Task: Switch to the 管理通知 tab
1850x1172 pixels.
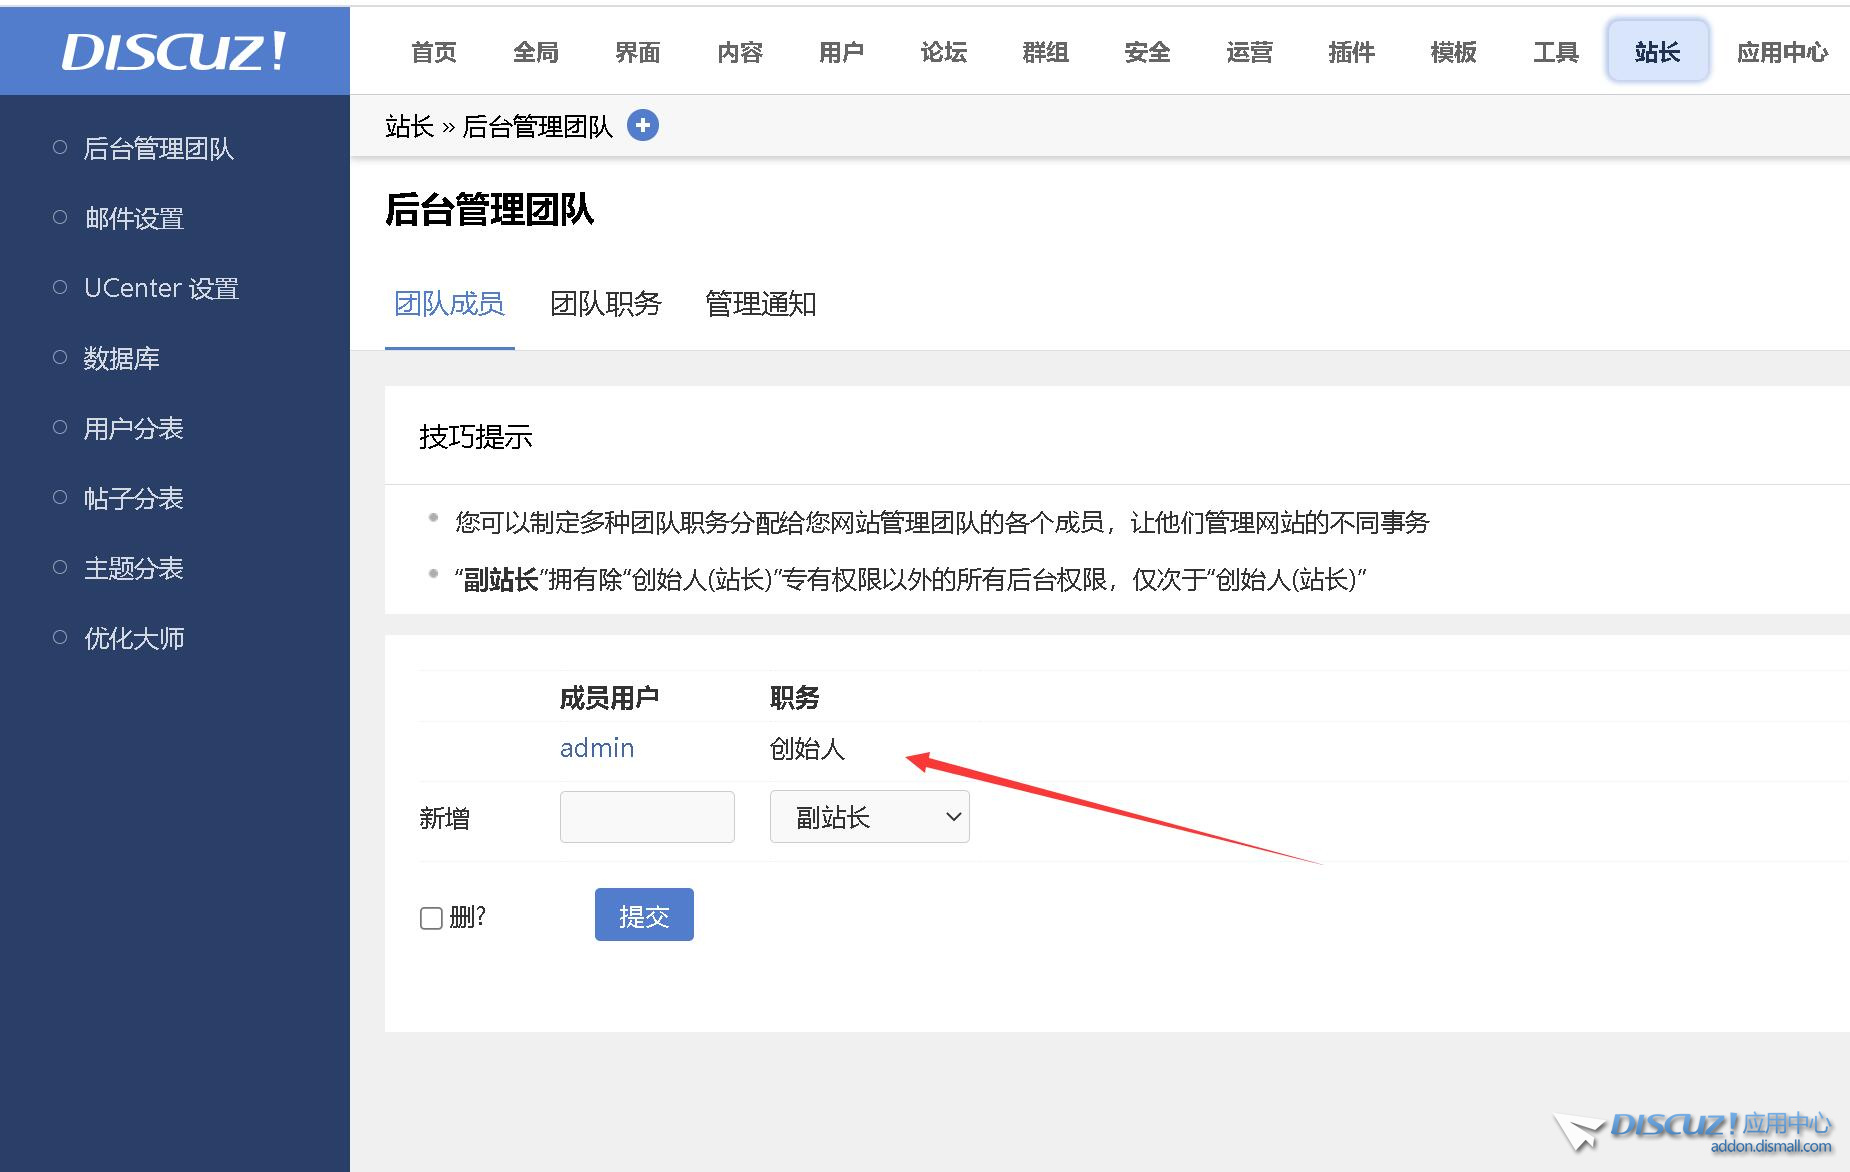Action: (x=760, y=304)
